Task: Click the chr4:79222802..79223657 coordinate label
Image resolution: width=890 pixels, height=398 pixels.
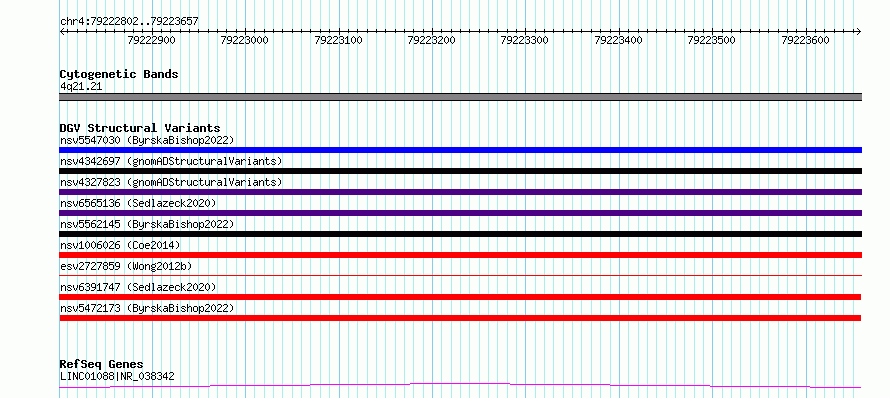Action: pyautogui.click(x=129, y=22)
